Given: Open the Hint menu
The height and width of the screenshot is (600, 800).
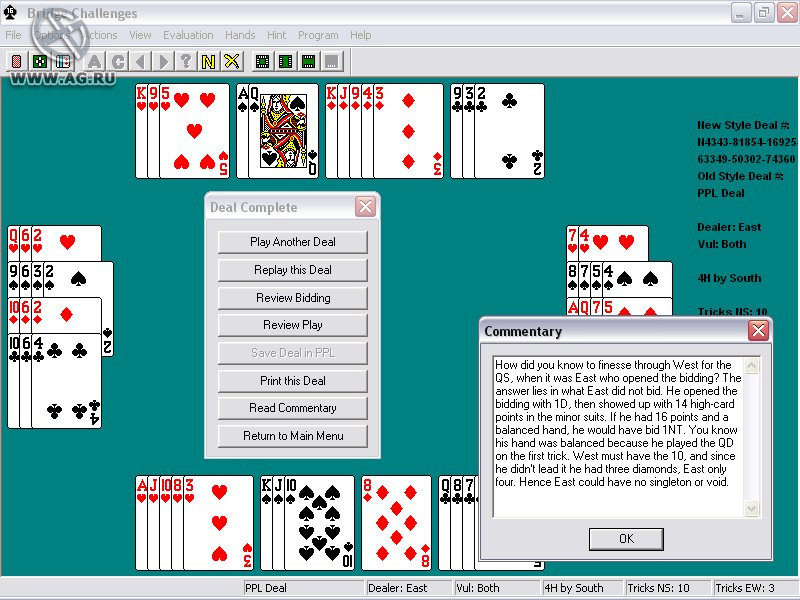Looking at the screenshot, I should click(x=276, y=35).
